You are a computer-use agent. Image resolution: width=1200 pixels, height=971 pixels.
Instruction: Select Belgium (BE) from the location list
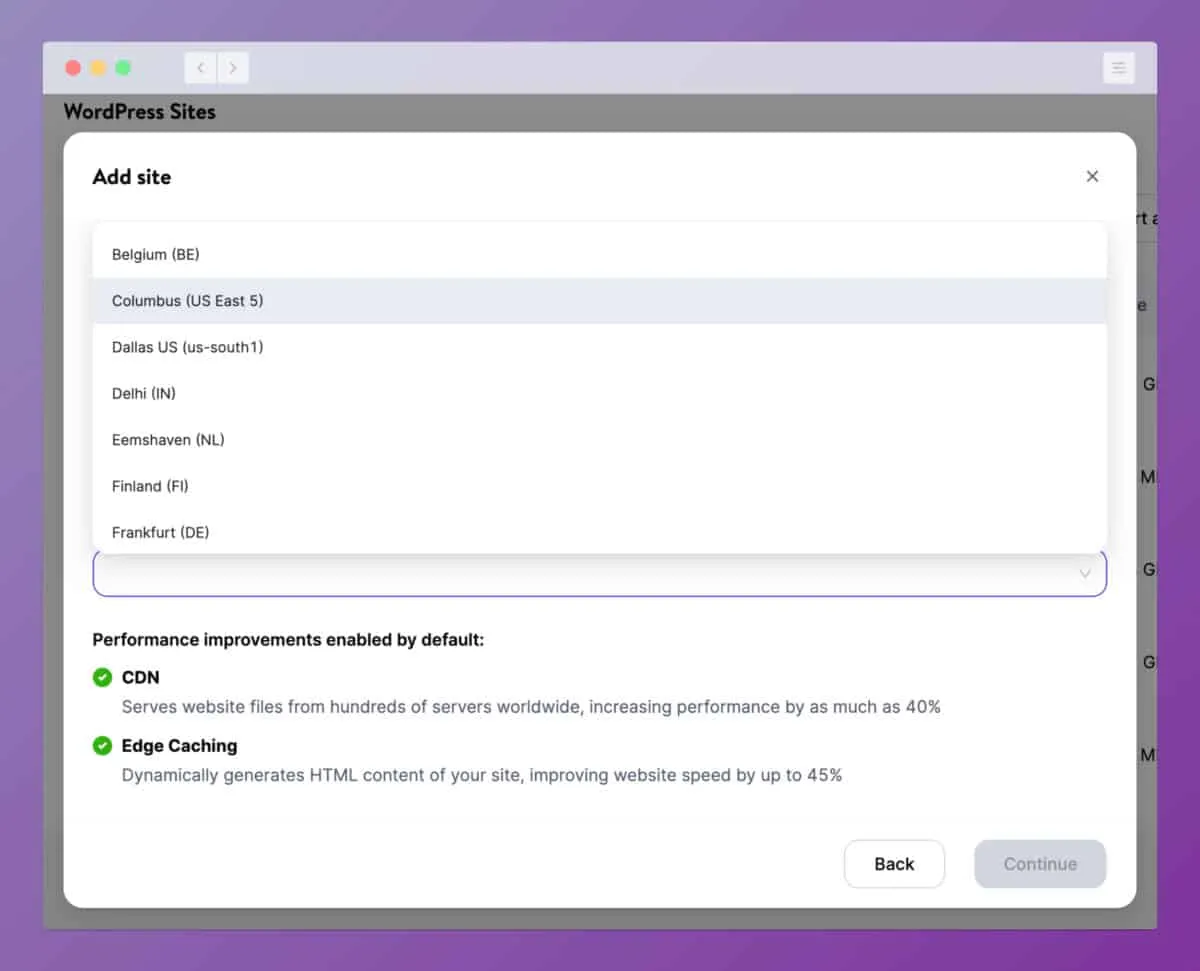coord(156,255)
